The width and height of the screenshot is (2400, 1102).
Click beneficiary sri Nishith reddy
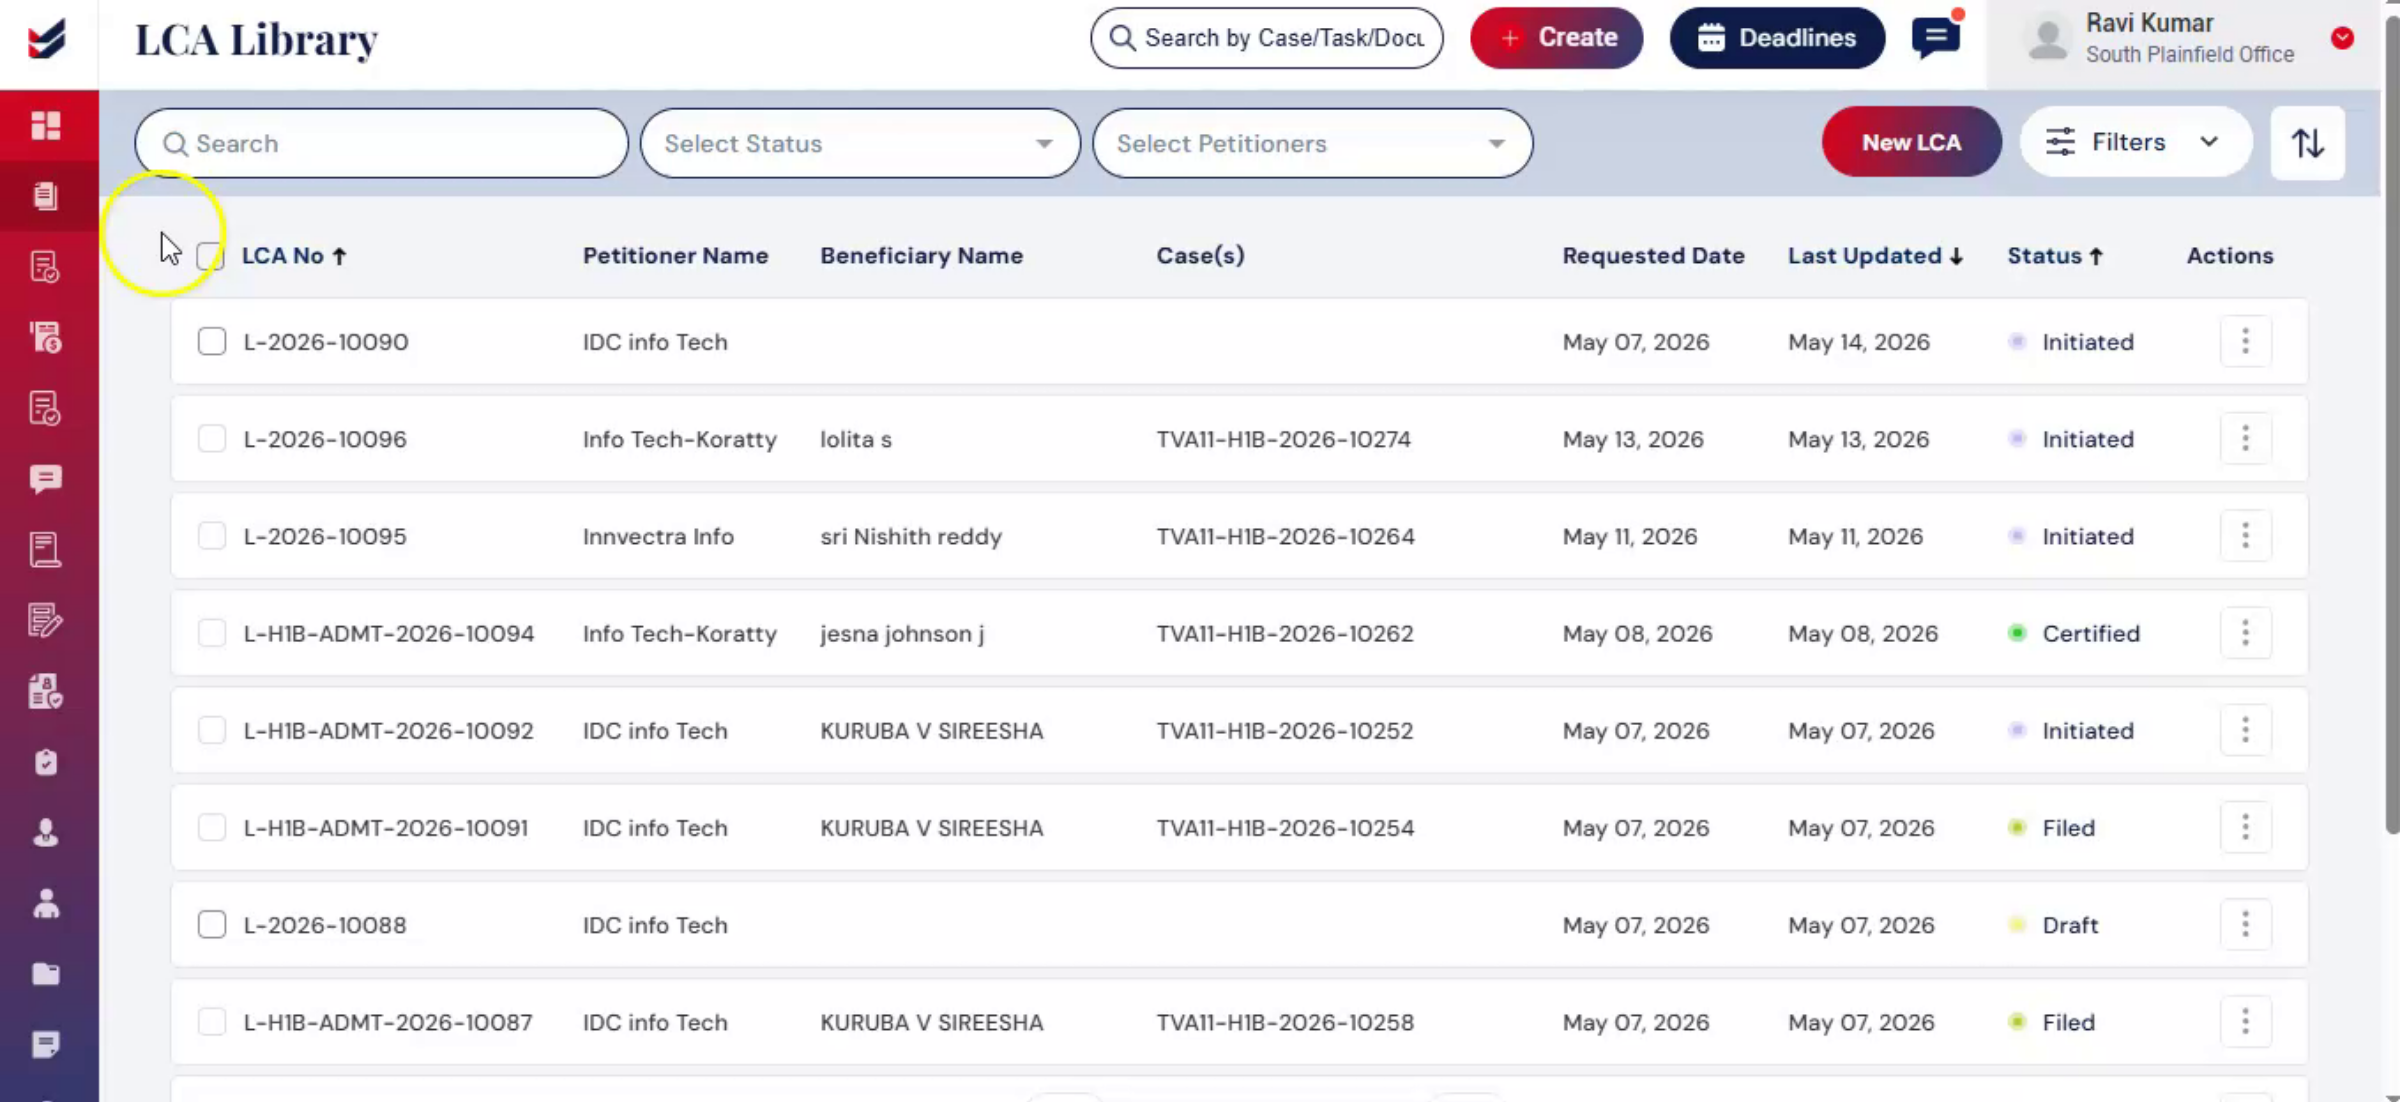[x=911, y=536]
